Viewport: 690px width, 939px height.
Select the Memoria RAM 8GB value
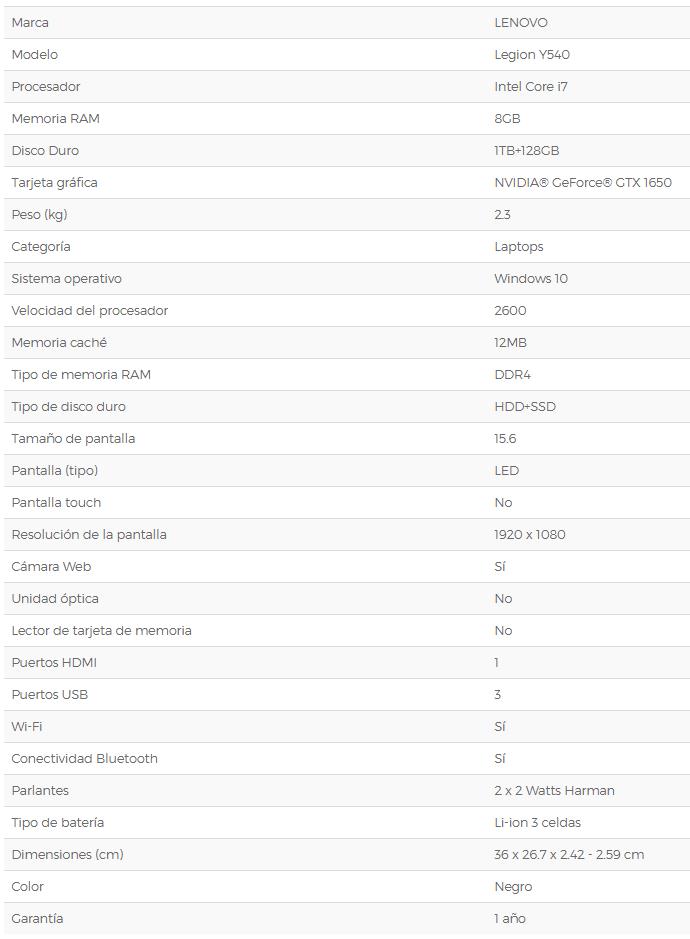coord(507,119)
